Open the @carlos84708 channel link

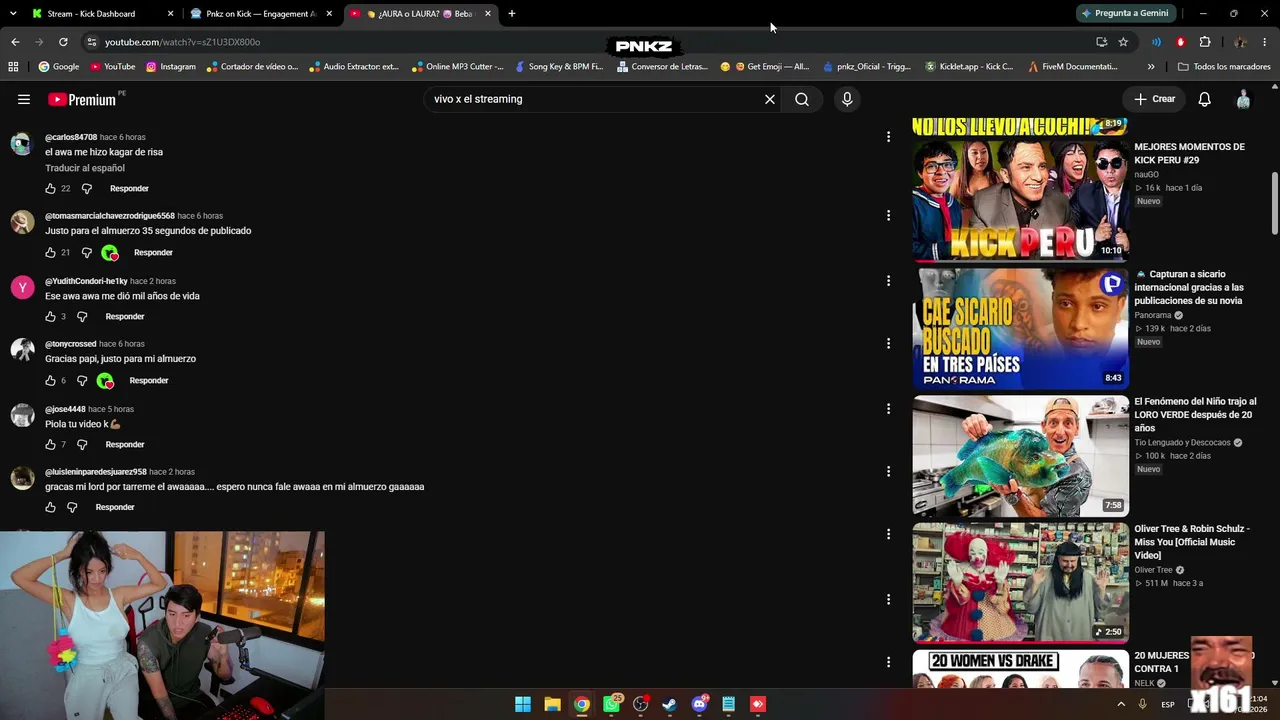point(71,137)
